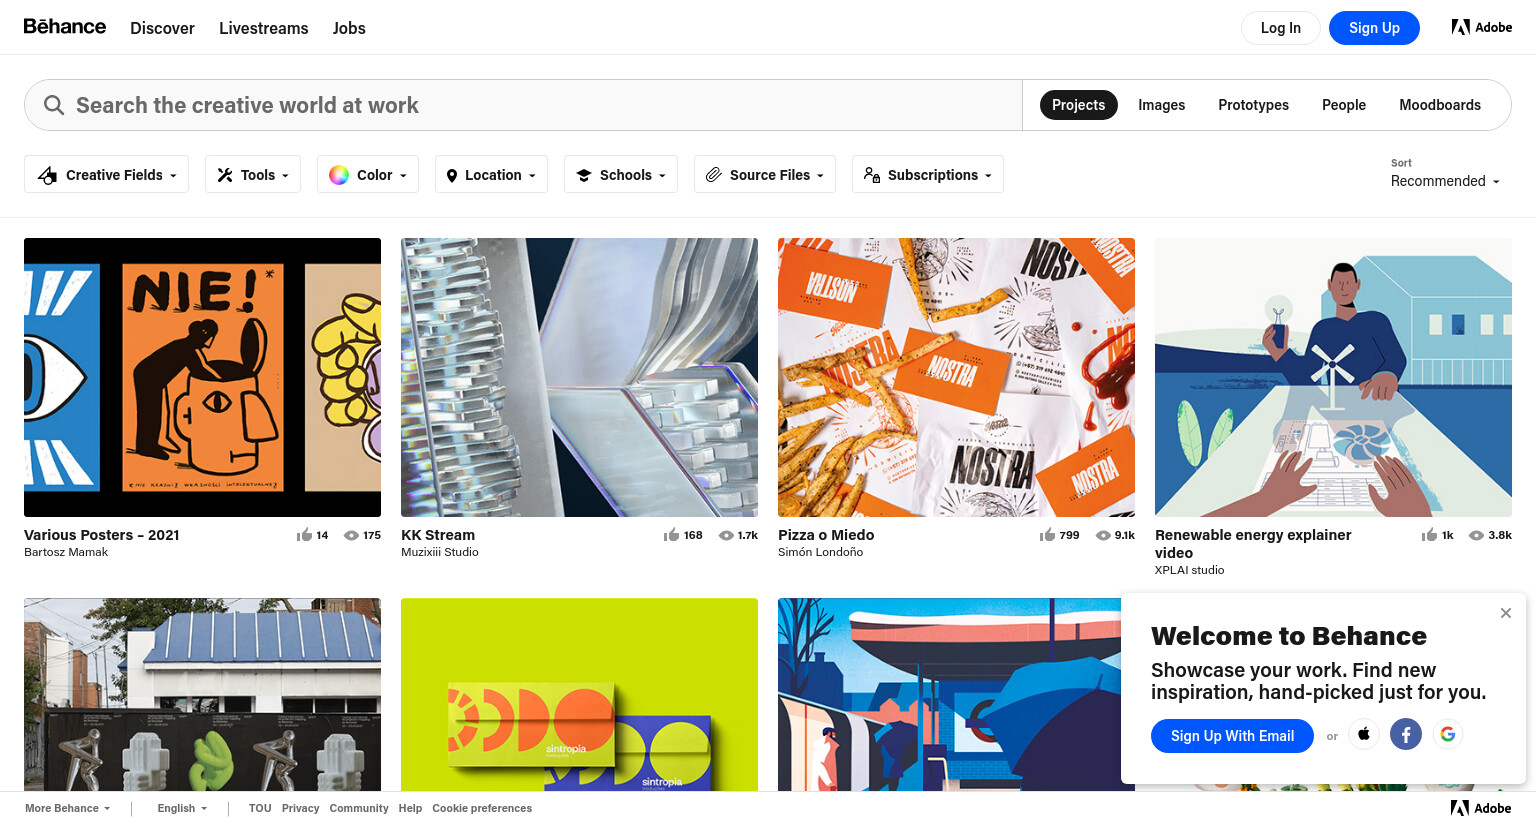Sign up with Apple icon
Screen dimensions: 1536x824
pyautogui.click(x=1364, y=734)
